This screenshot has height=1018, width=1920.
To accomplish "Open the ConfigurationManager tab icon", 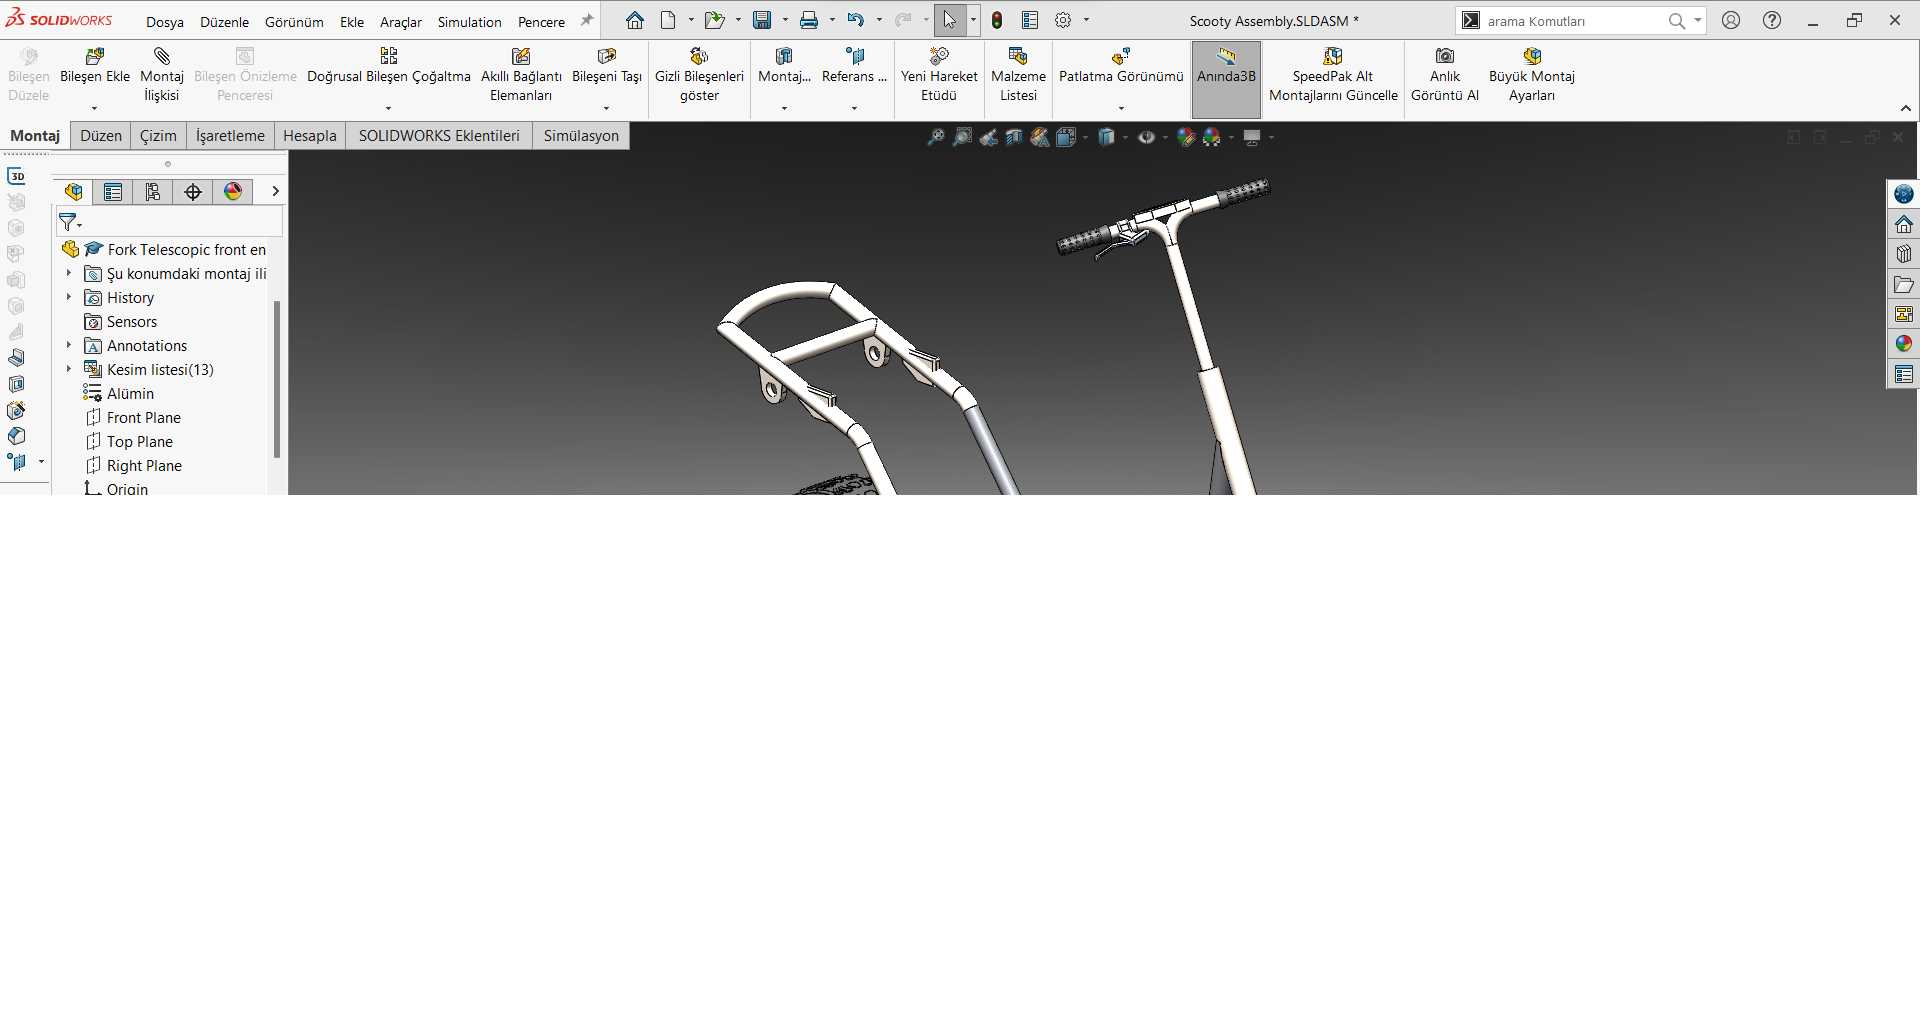I will point(153,192).
